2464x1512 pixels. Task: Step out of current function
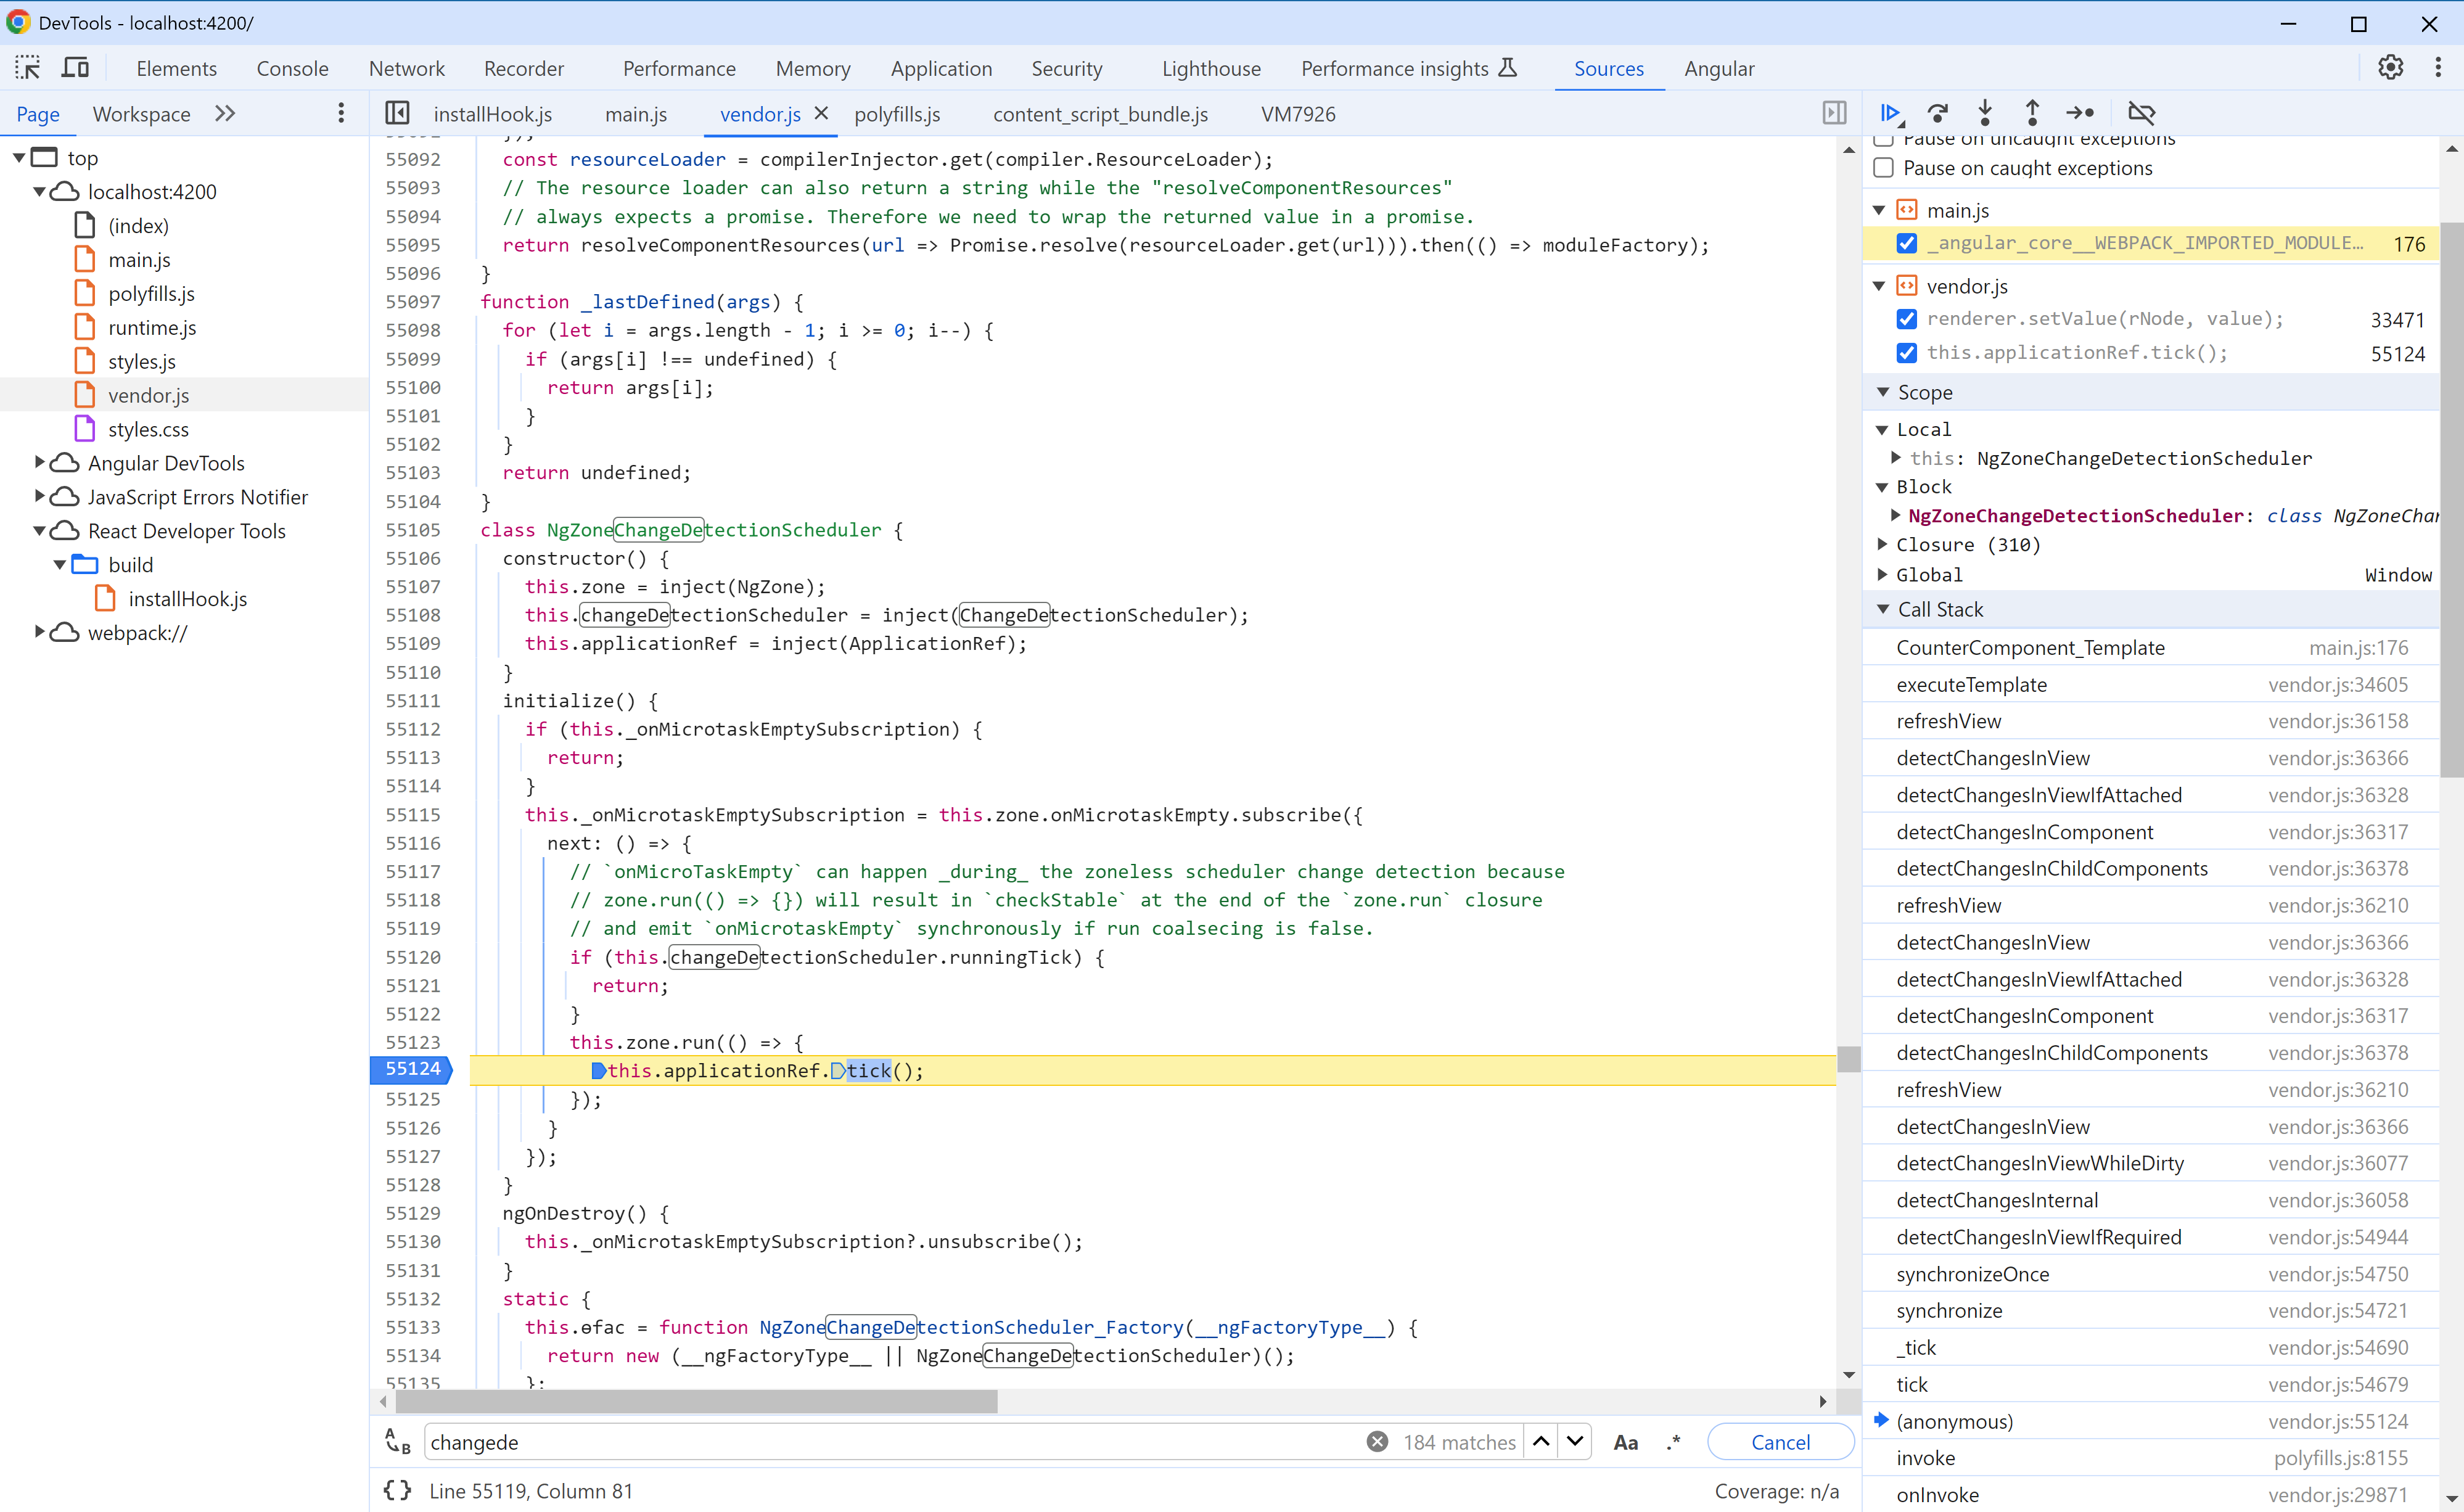click(x=2032, y=113)
